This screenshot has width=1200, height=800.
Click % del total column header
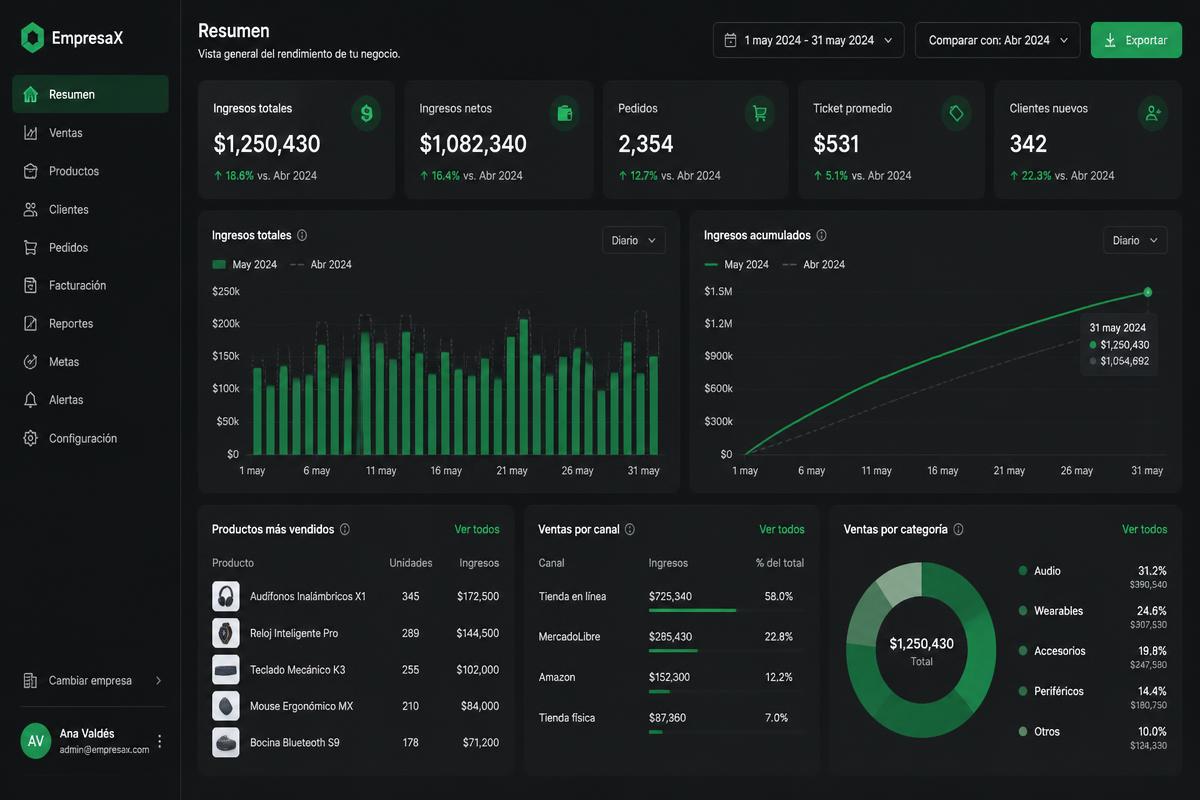(780, 563)
